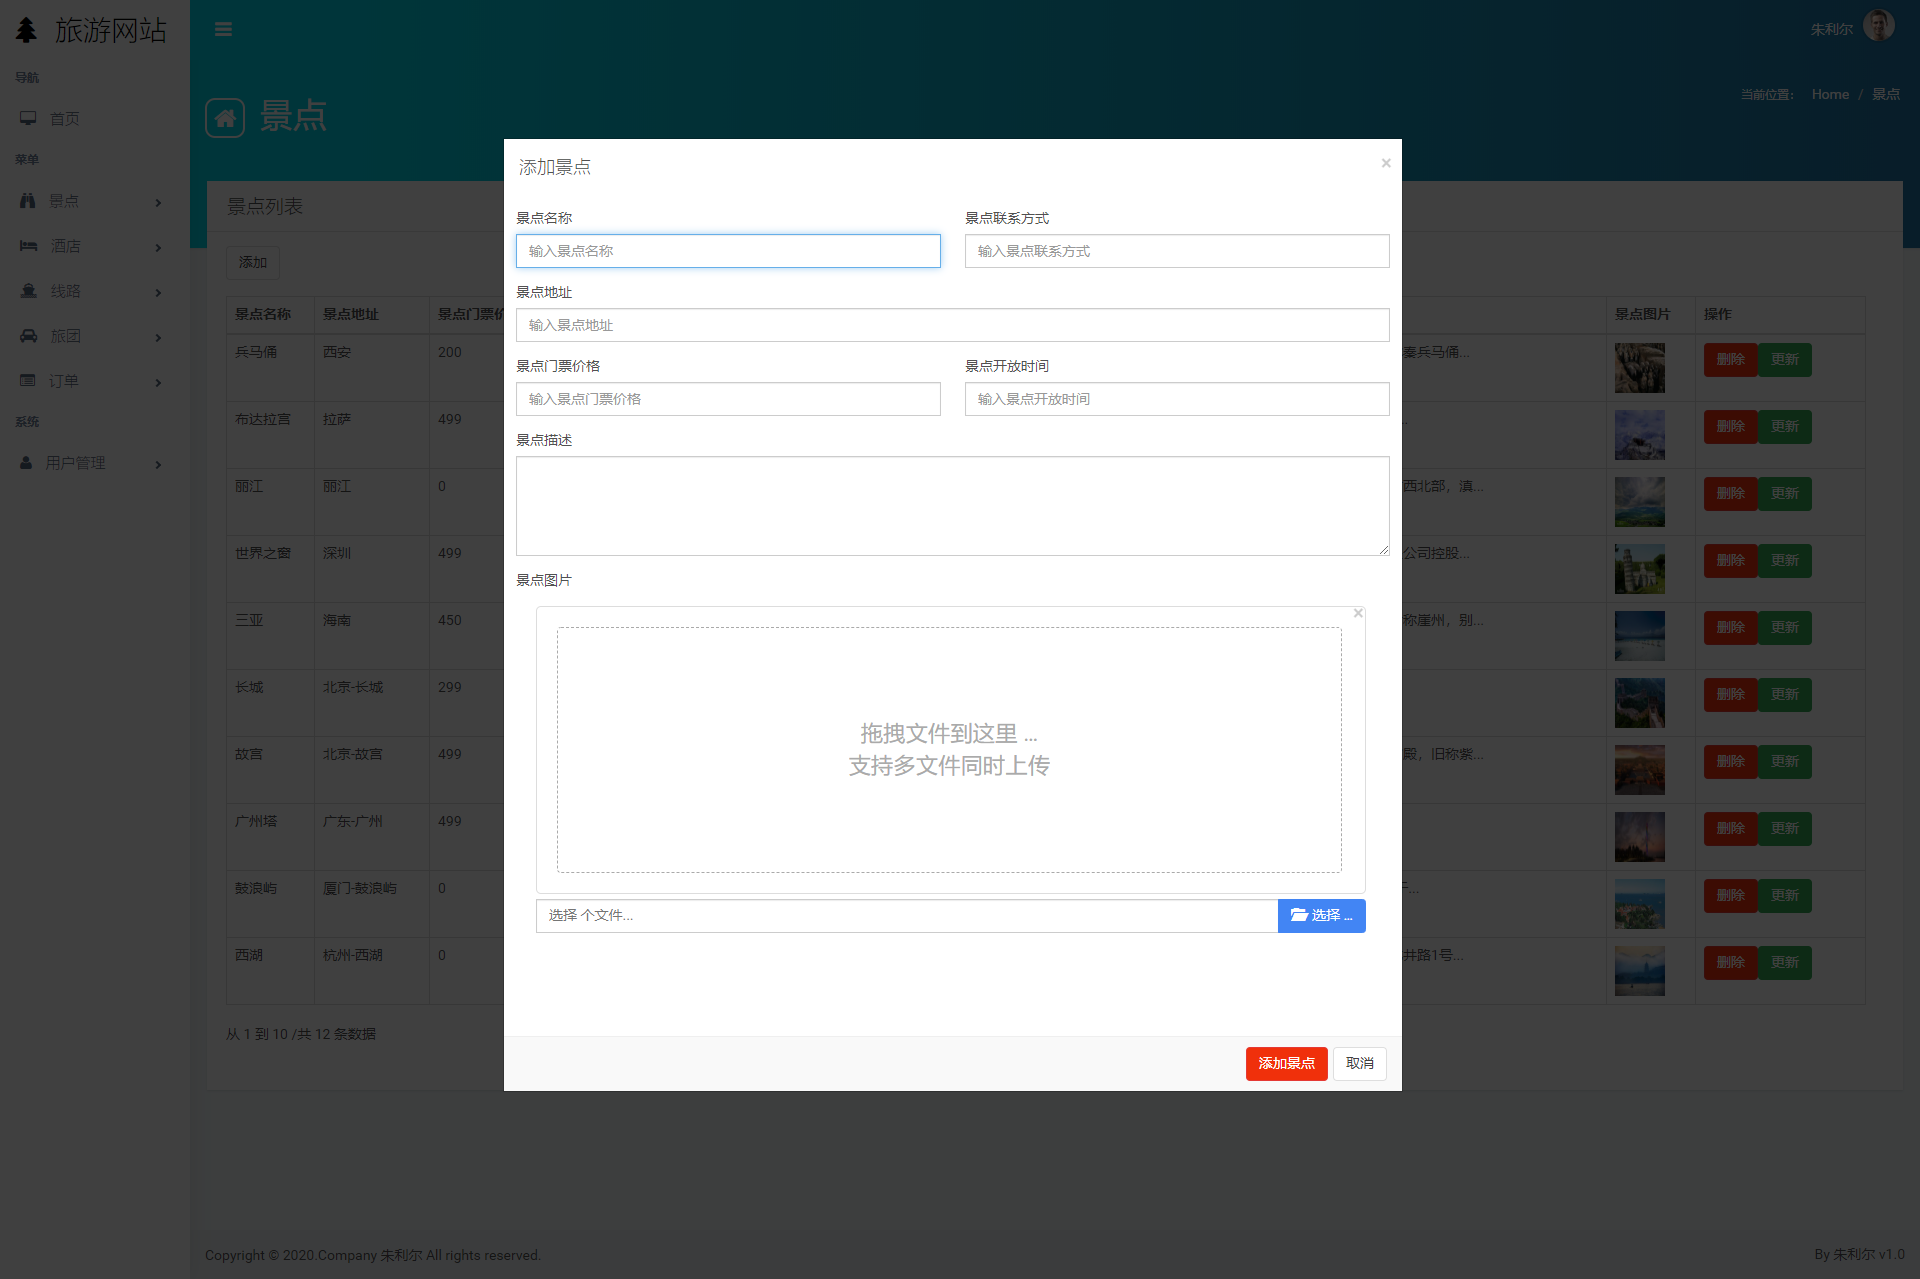Expand the 用户管理 submenu chevron
This screenshot has height=1279, width=1920.
tap(158, 464)
